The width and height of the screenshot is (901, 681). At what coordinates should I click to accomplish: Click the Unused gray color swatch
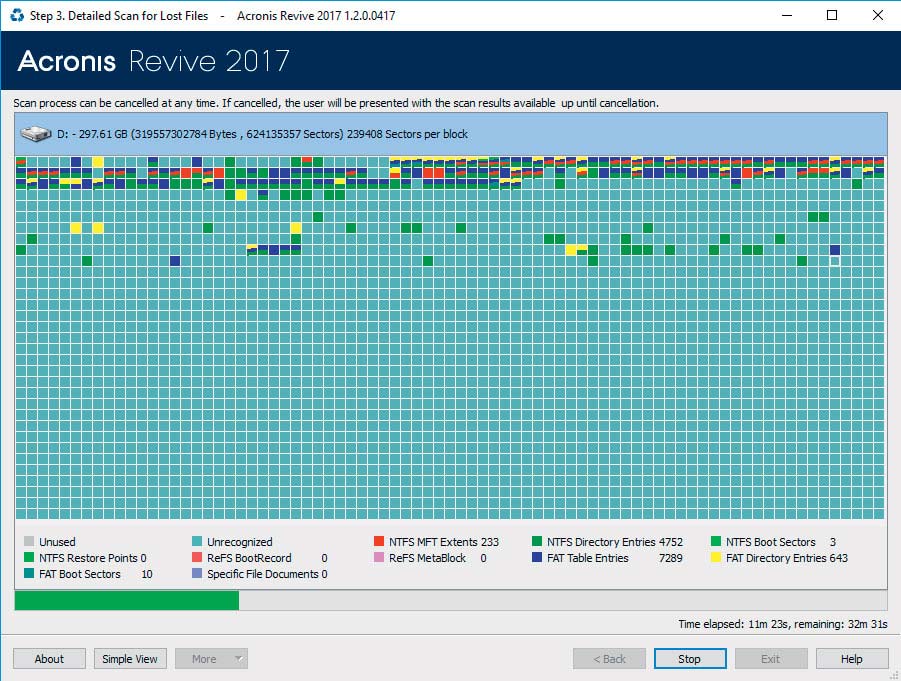tap(29, 541)
